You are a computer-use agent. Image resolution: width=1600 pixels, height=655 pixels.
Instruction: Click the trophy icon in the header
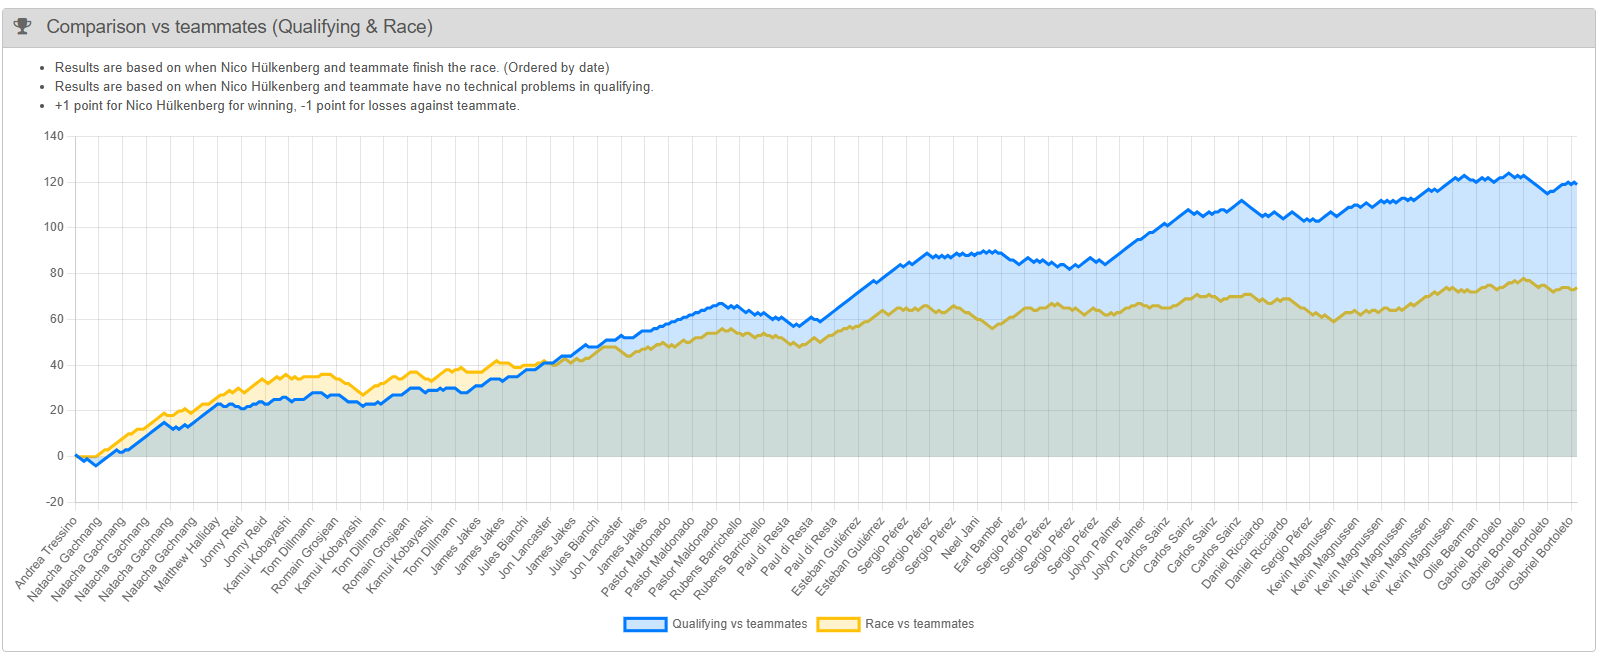(22, 27)
